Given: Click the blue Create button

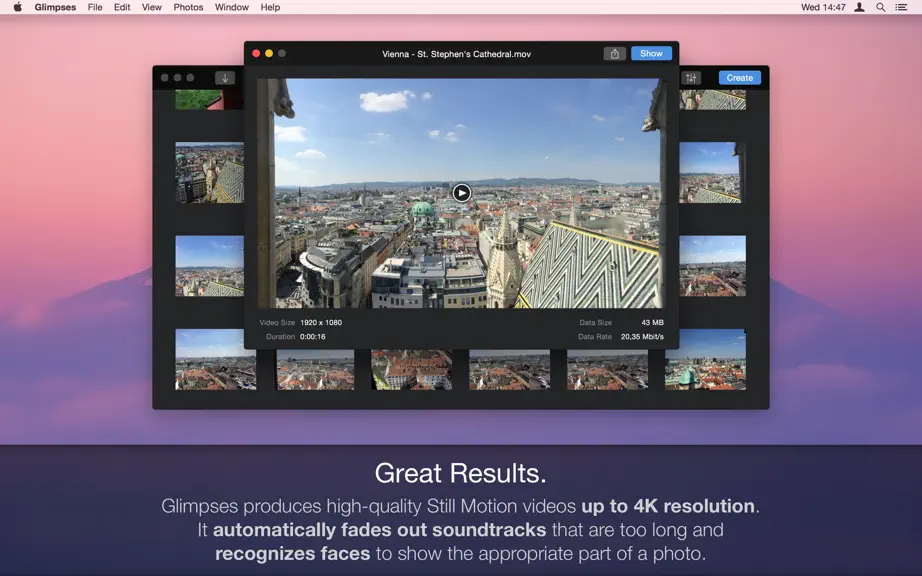Looking at the screenshot, I should click(739, 78).
